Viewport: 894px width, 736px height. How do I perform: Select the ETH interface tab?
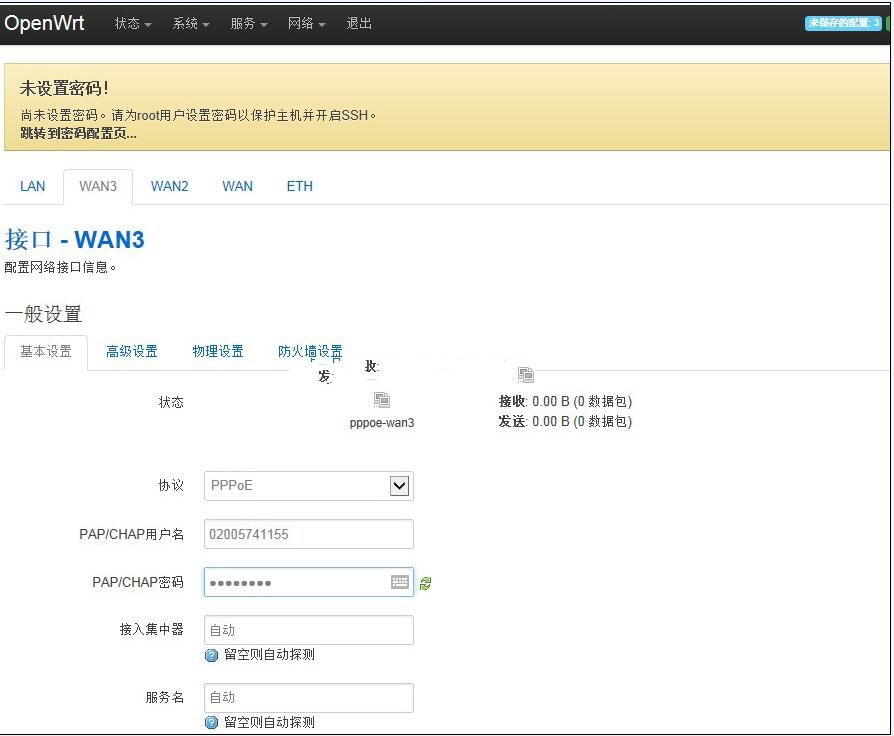point(300,186)
